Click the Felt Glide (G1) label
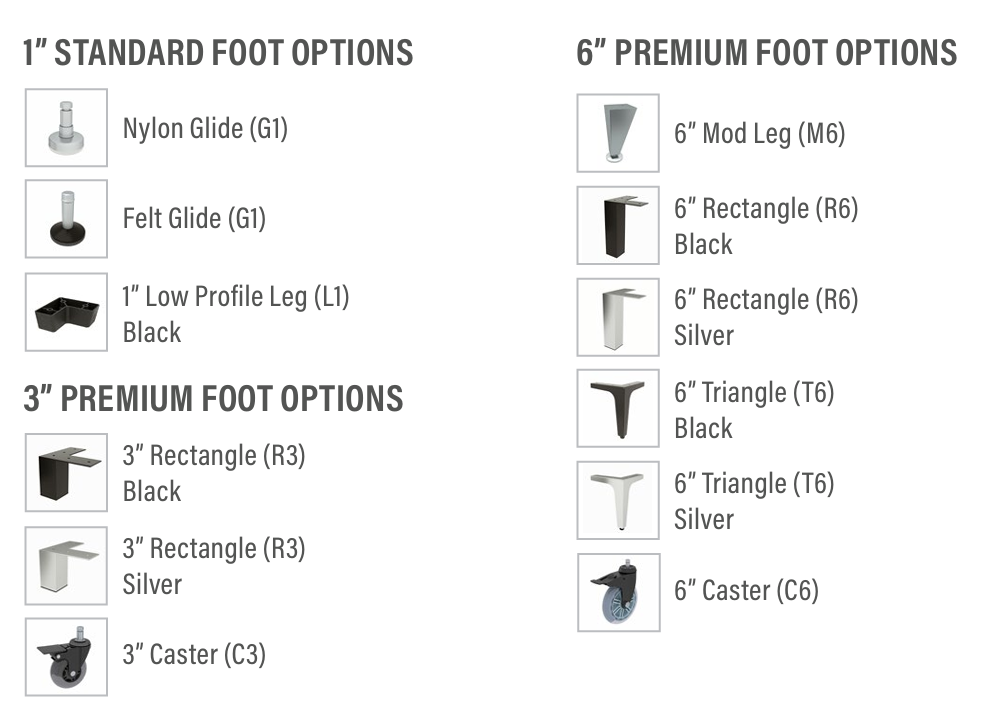The width and height of the screenshot is (995, 717). 194,219
